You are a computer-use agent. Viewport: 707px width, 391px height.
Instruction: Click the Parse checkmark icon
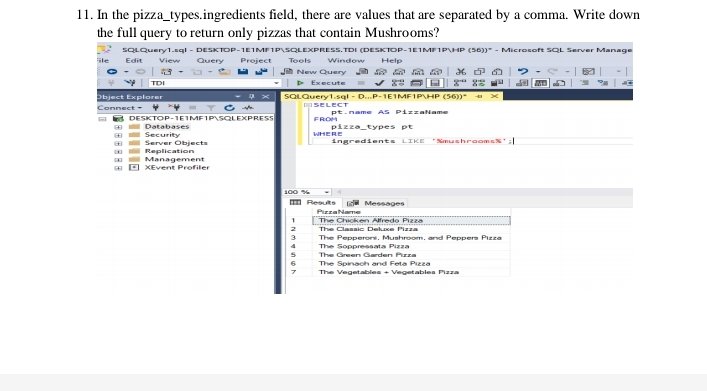379,83
